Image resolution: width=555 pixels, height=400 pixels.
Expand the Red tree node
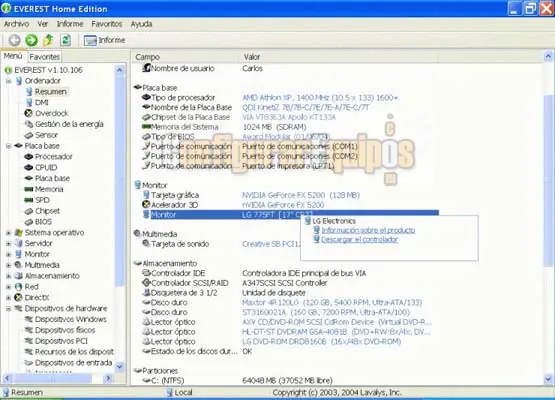[8, 287]
